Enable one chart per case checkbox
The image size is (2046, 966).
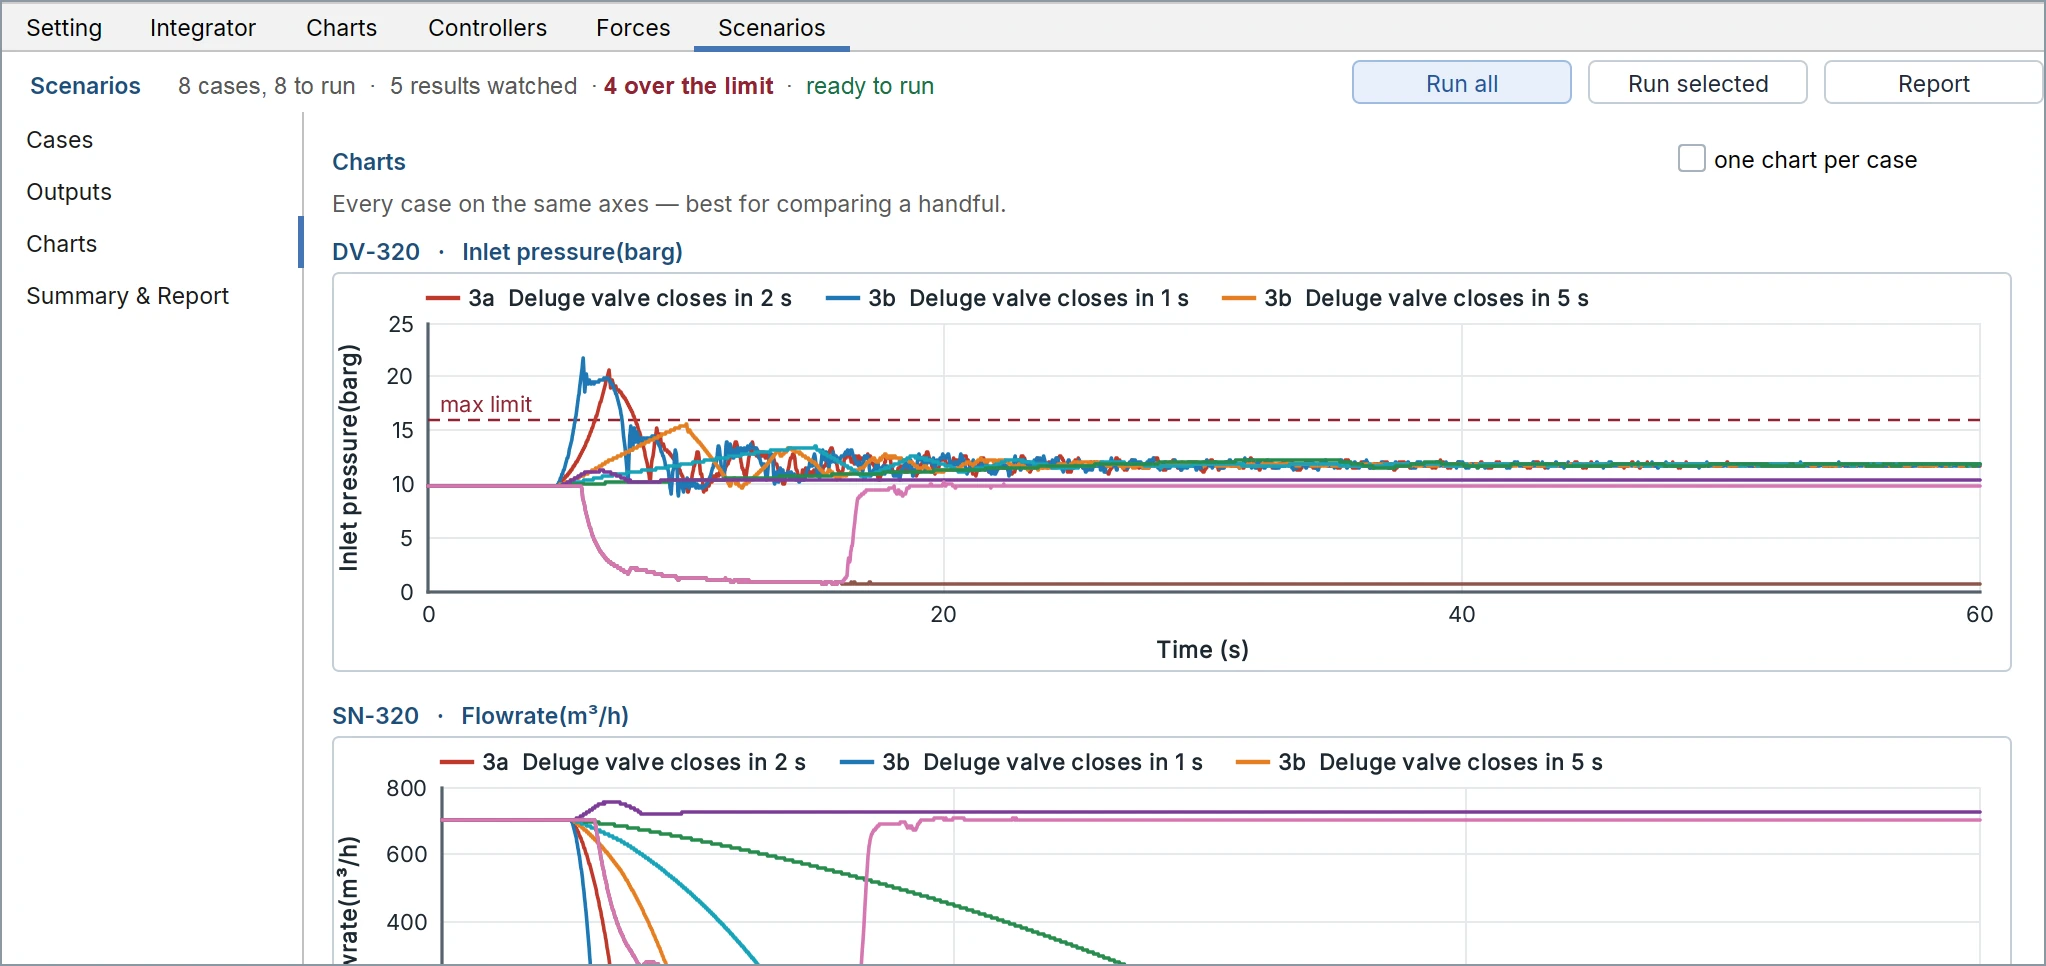pyautogui.click(x=1692, y=159)
